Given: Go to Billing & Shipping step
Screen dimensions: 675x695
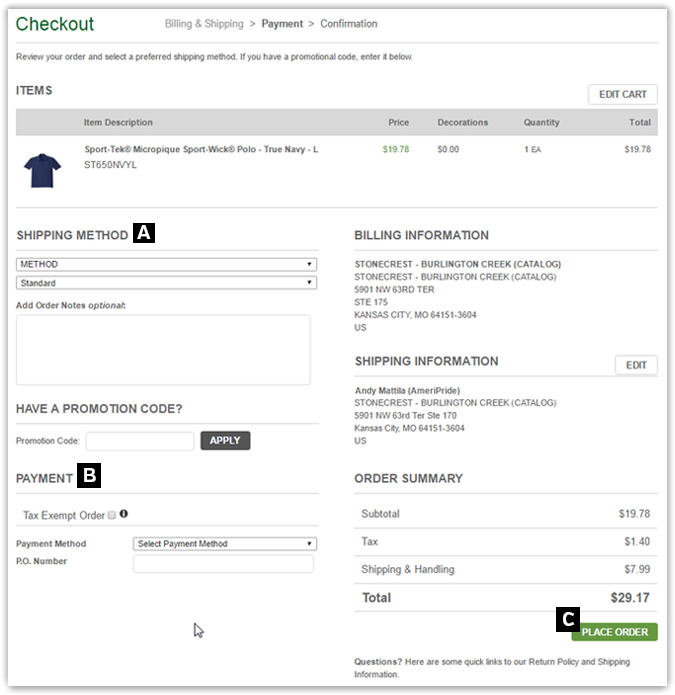Looking at the screenshot, I should [x=203, y=24].
